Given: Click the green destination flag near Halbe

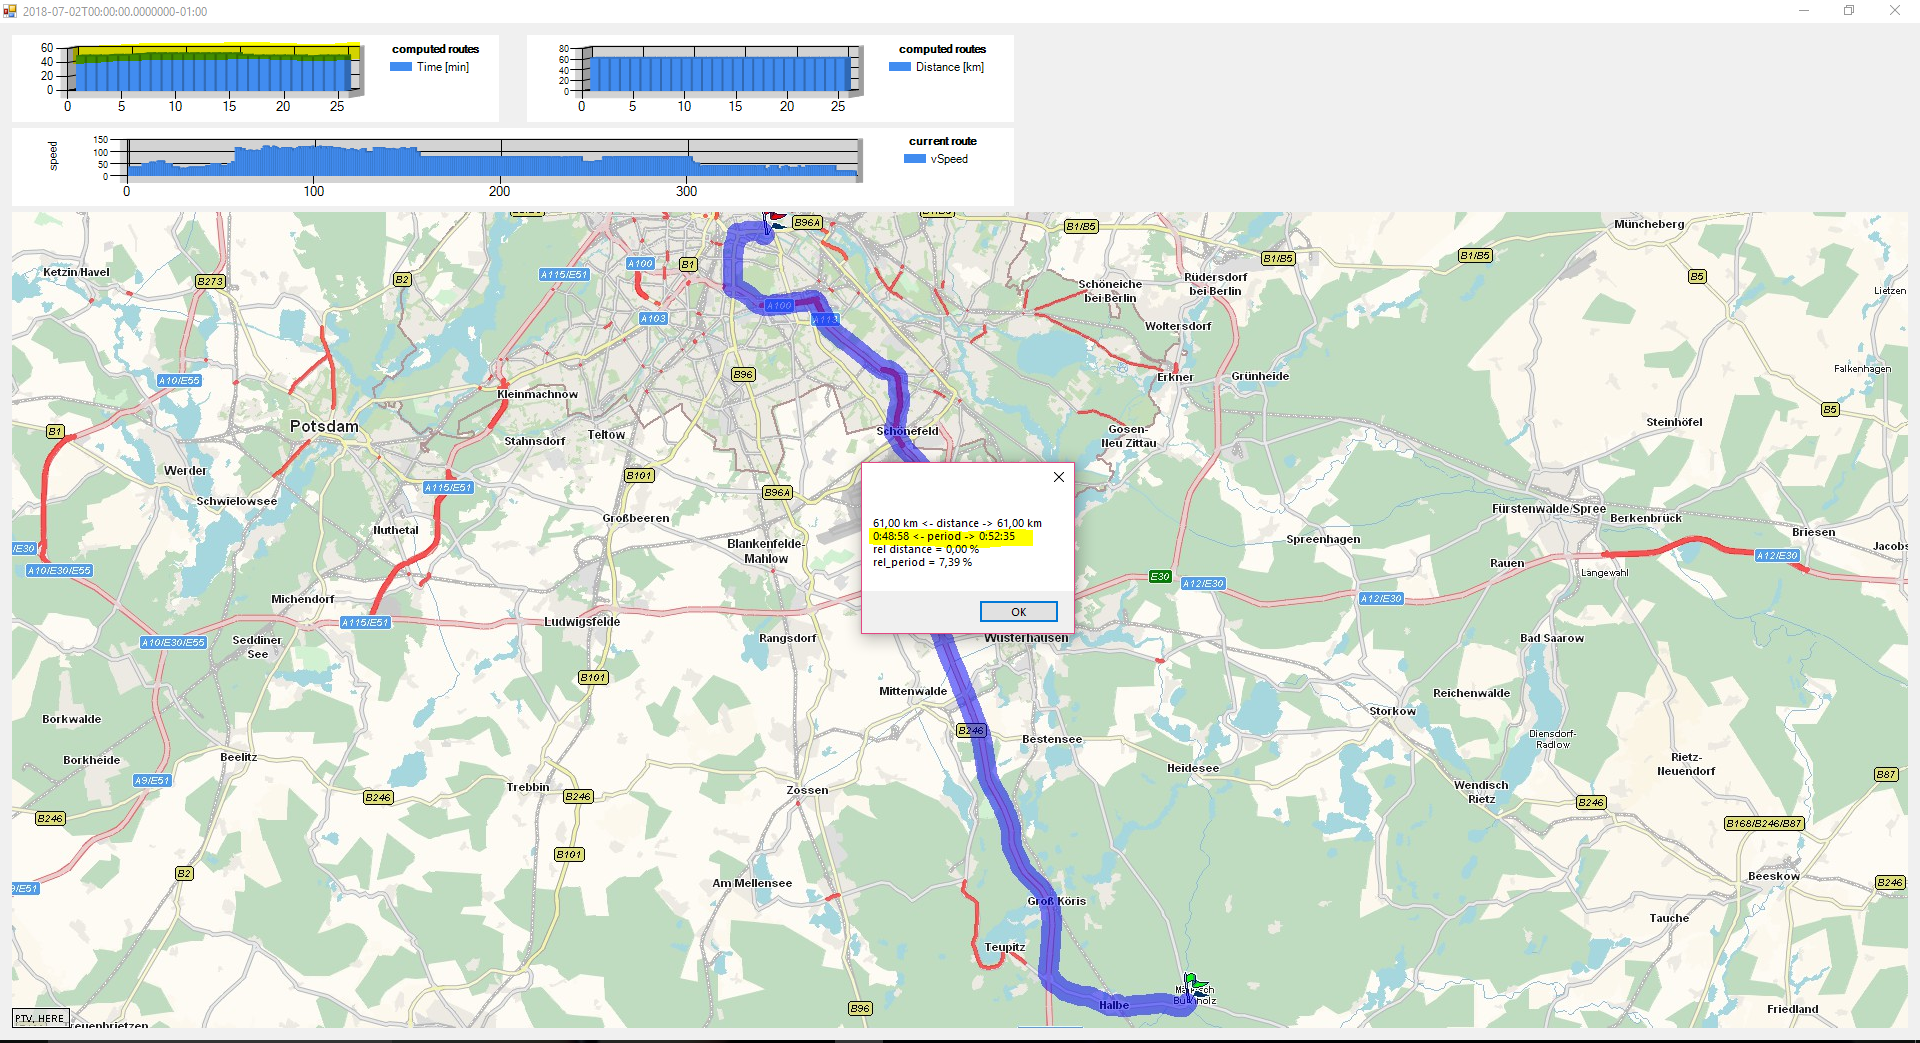Looking at the screenshot, I should point(1193,982).
